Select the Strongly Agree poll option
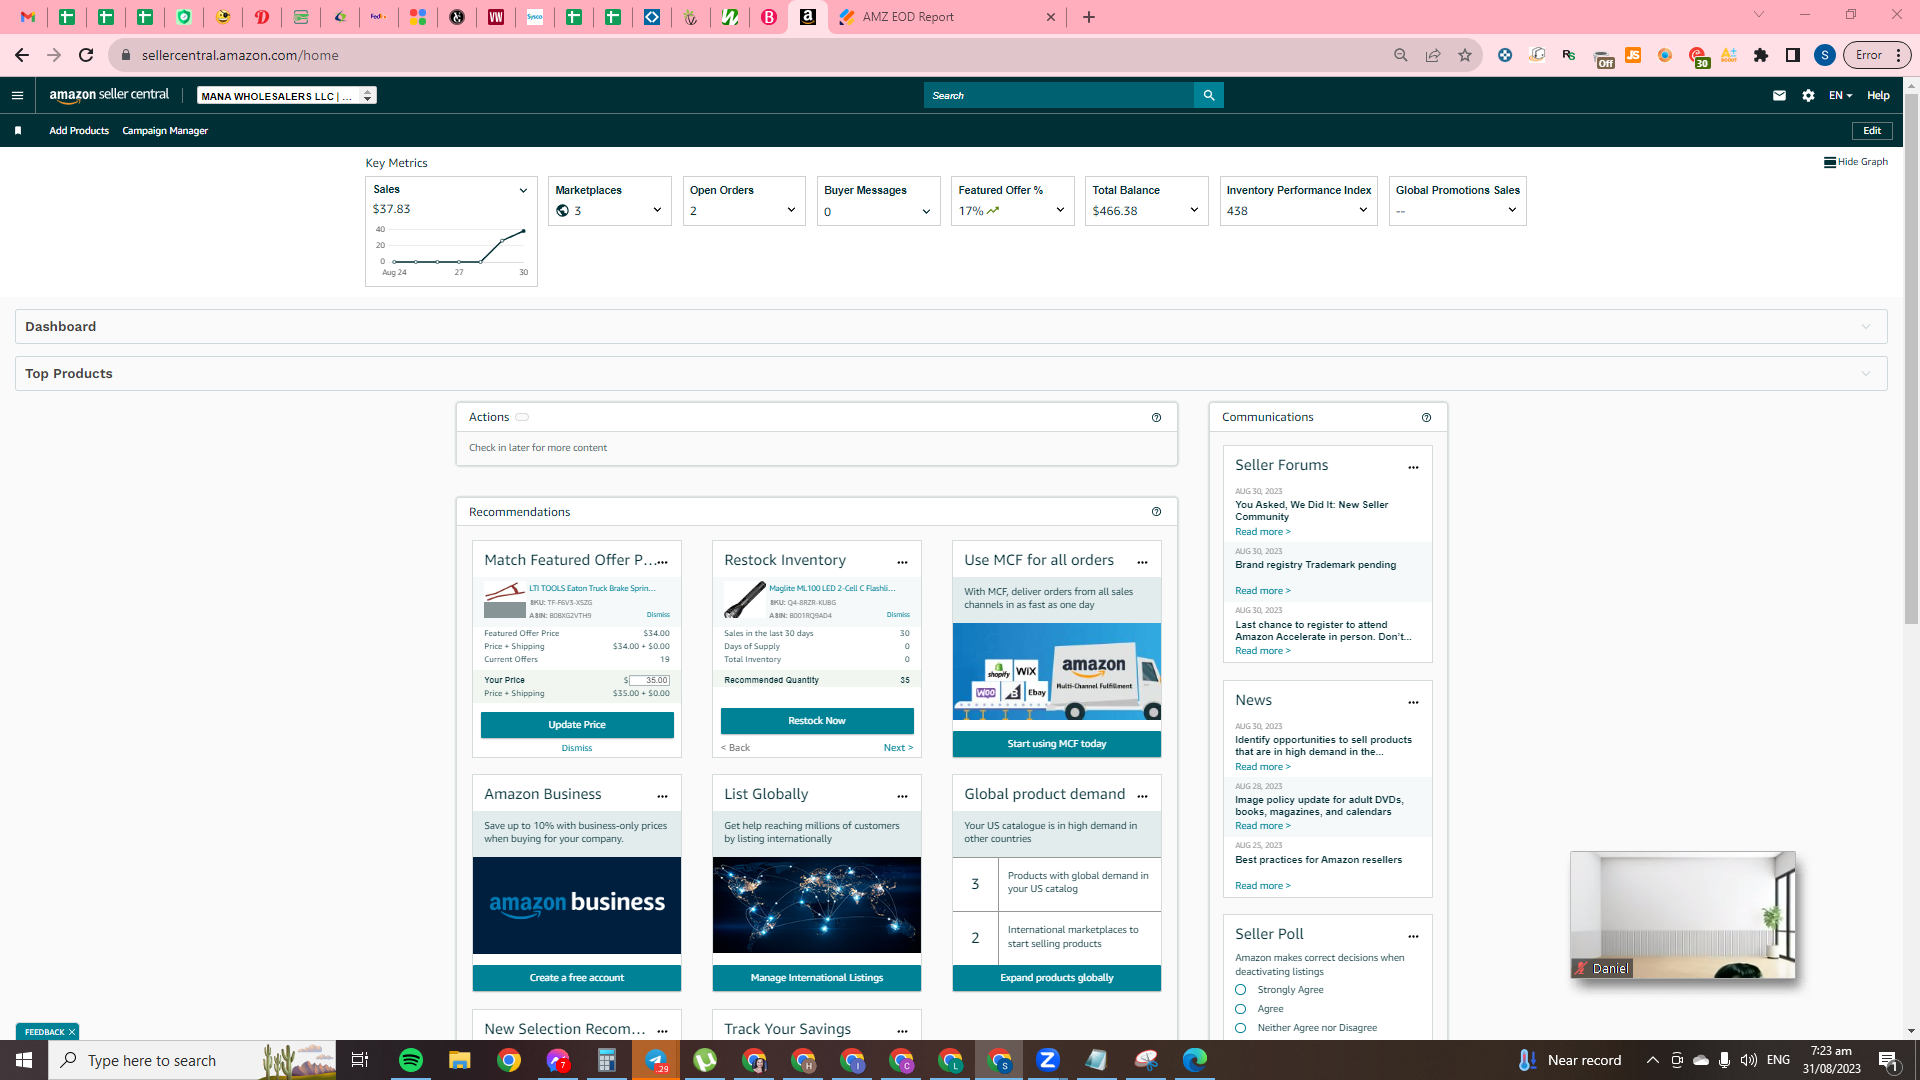This screenshot has width=1920, height=1080. [1241, 990]
